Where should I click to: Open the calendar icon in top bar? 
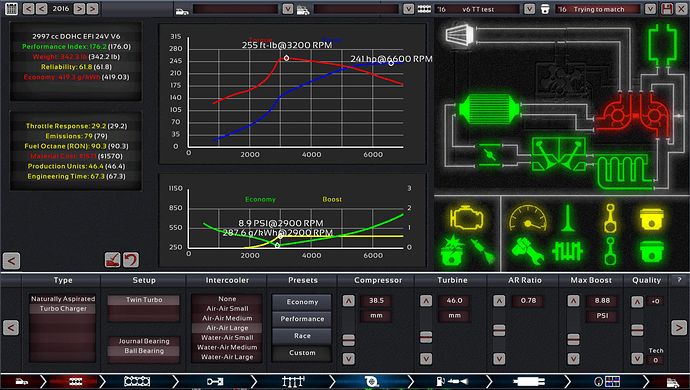tap(11, 9)
